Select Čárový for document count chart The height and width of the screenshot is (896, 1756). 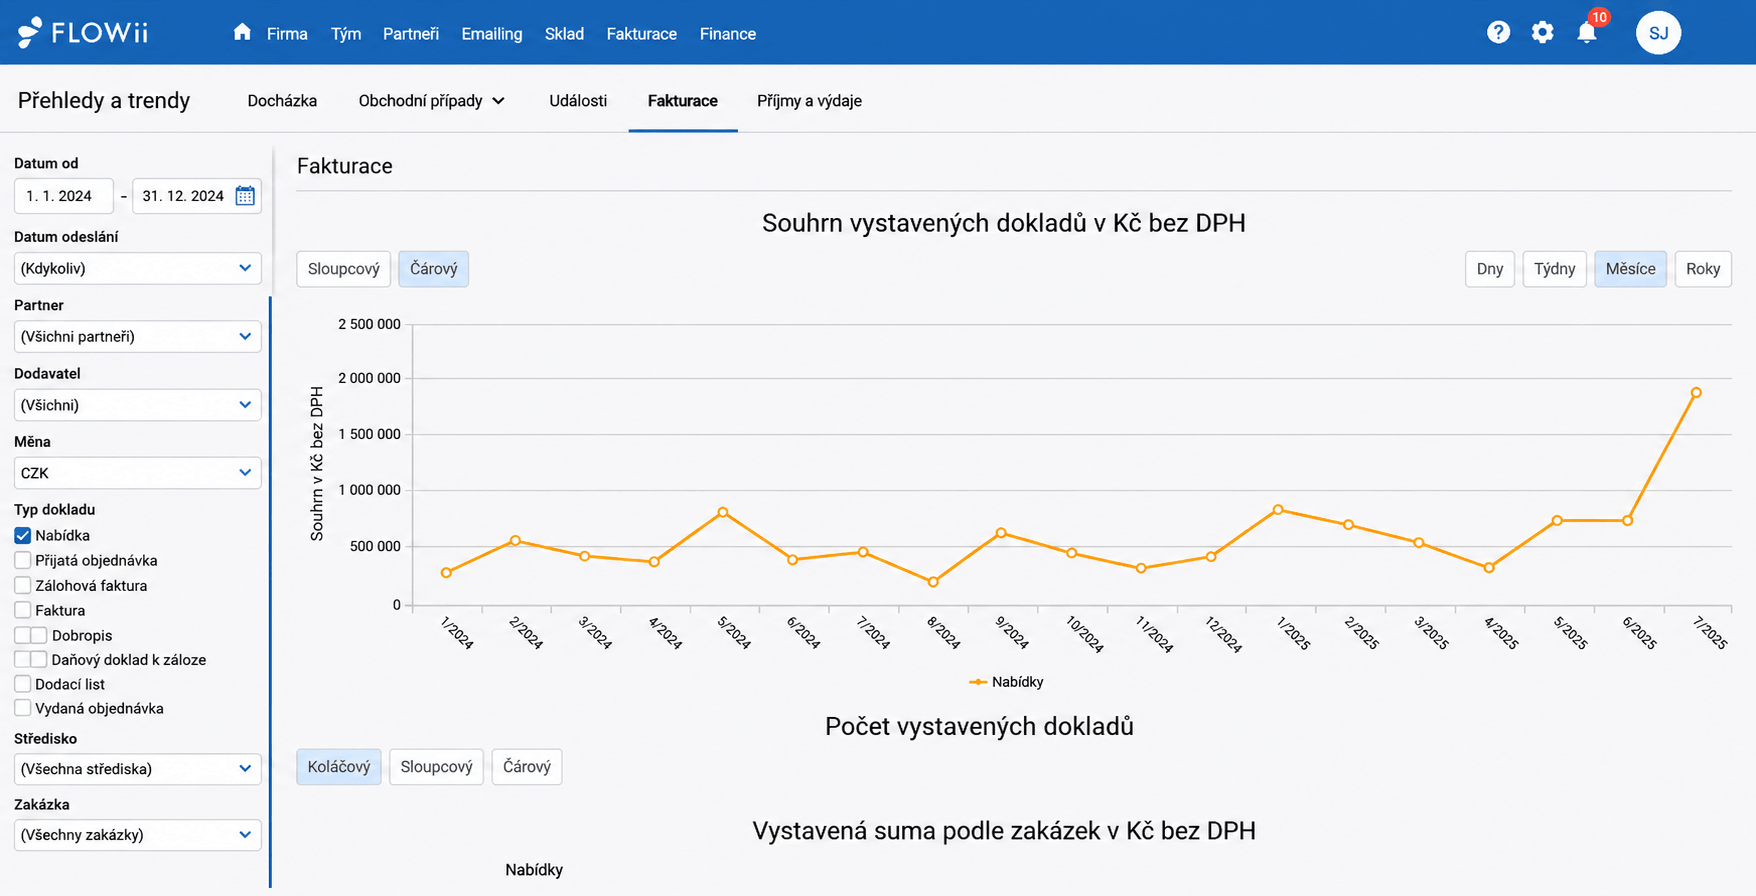527,767
